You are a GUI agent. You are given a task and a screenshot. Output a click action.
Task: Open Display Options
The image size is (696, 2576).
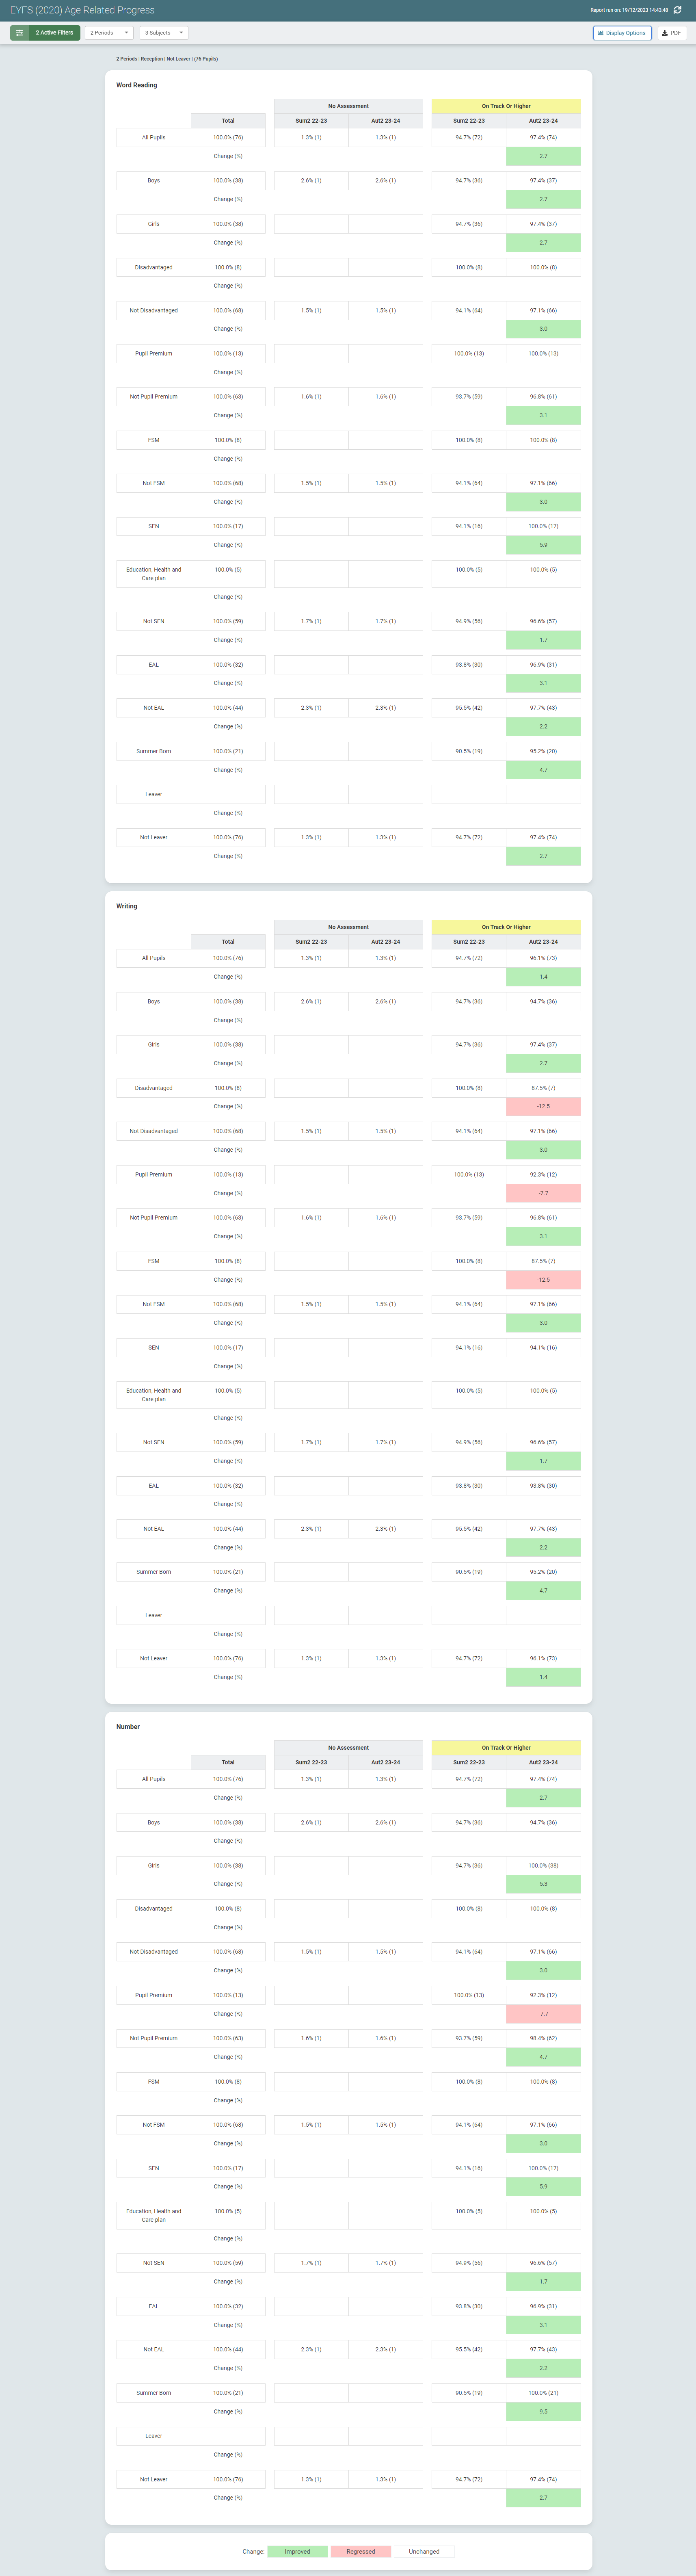(x=622, y=33)
